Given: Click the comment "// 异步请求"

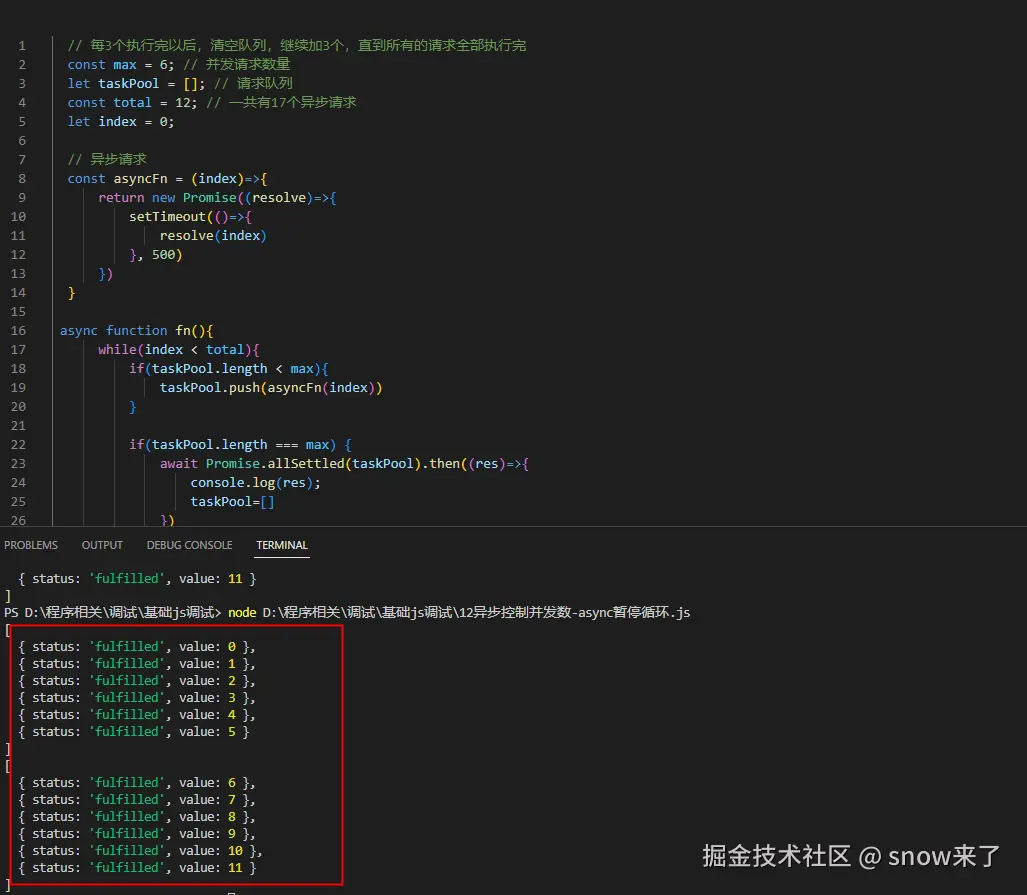Looking at the screenshot, I should point(107,159).
